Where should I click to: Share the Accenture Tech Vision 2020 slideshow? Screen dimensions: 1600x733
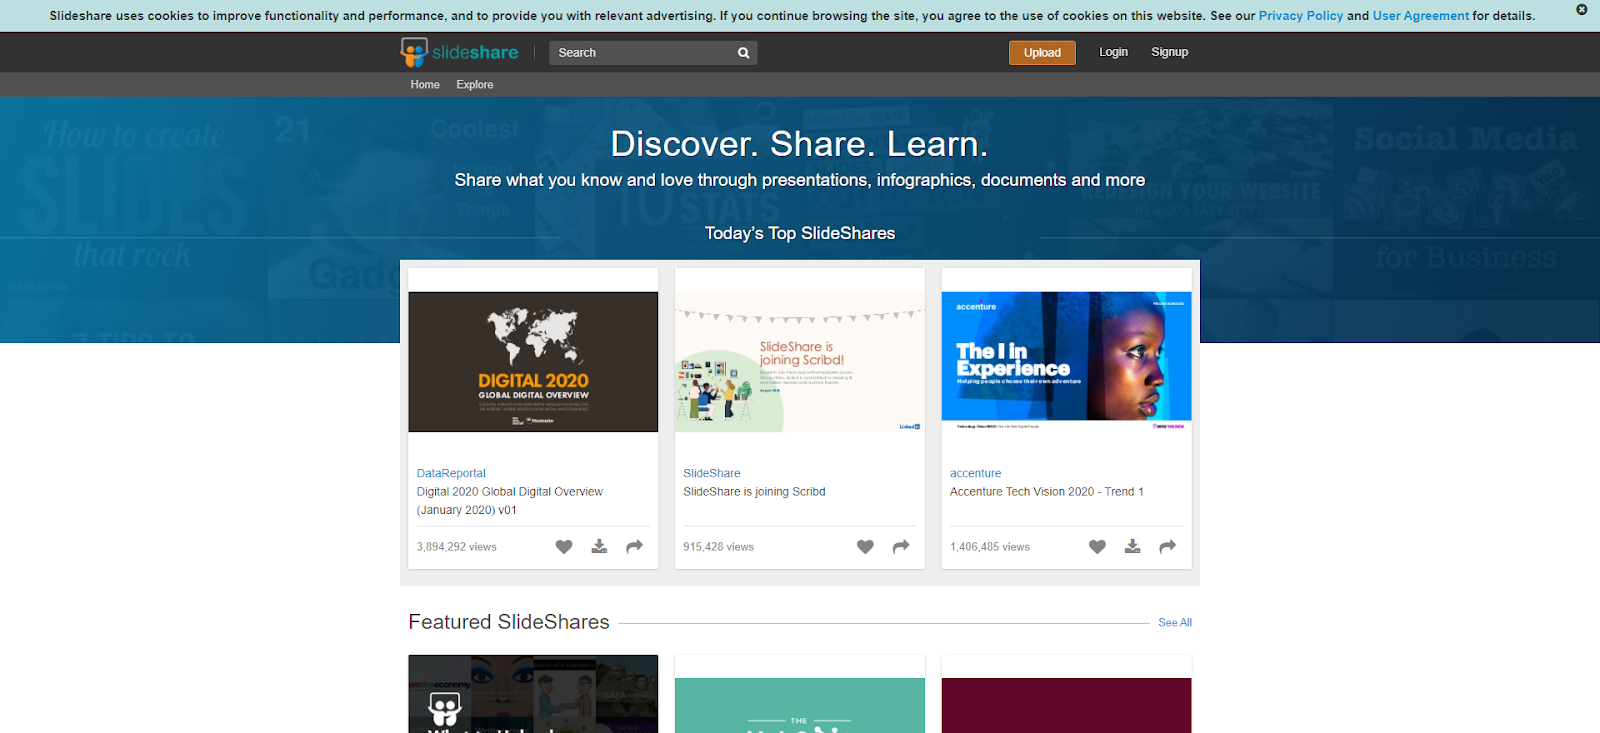tap(1167, 546)
